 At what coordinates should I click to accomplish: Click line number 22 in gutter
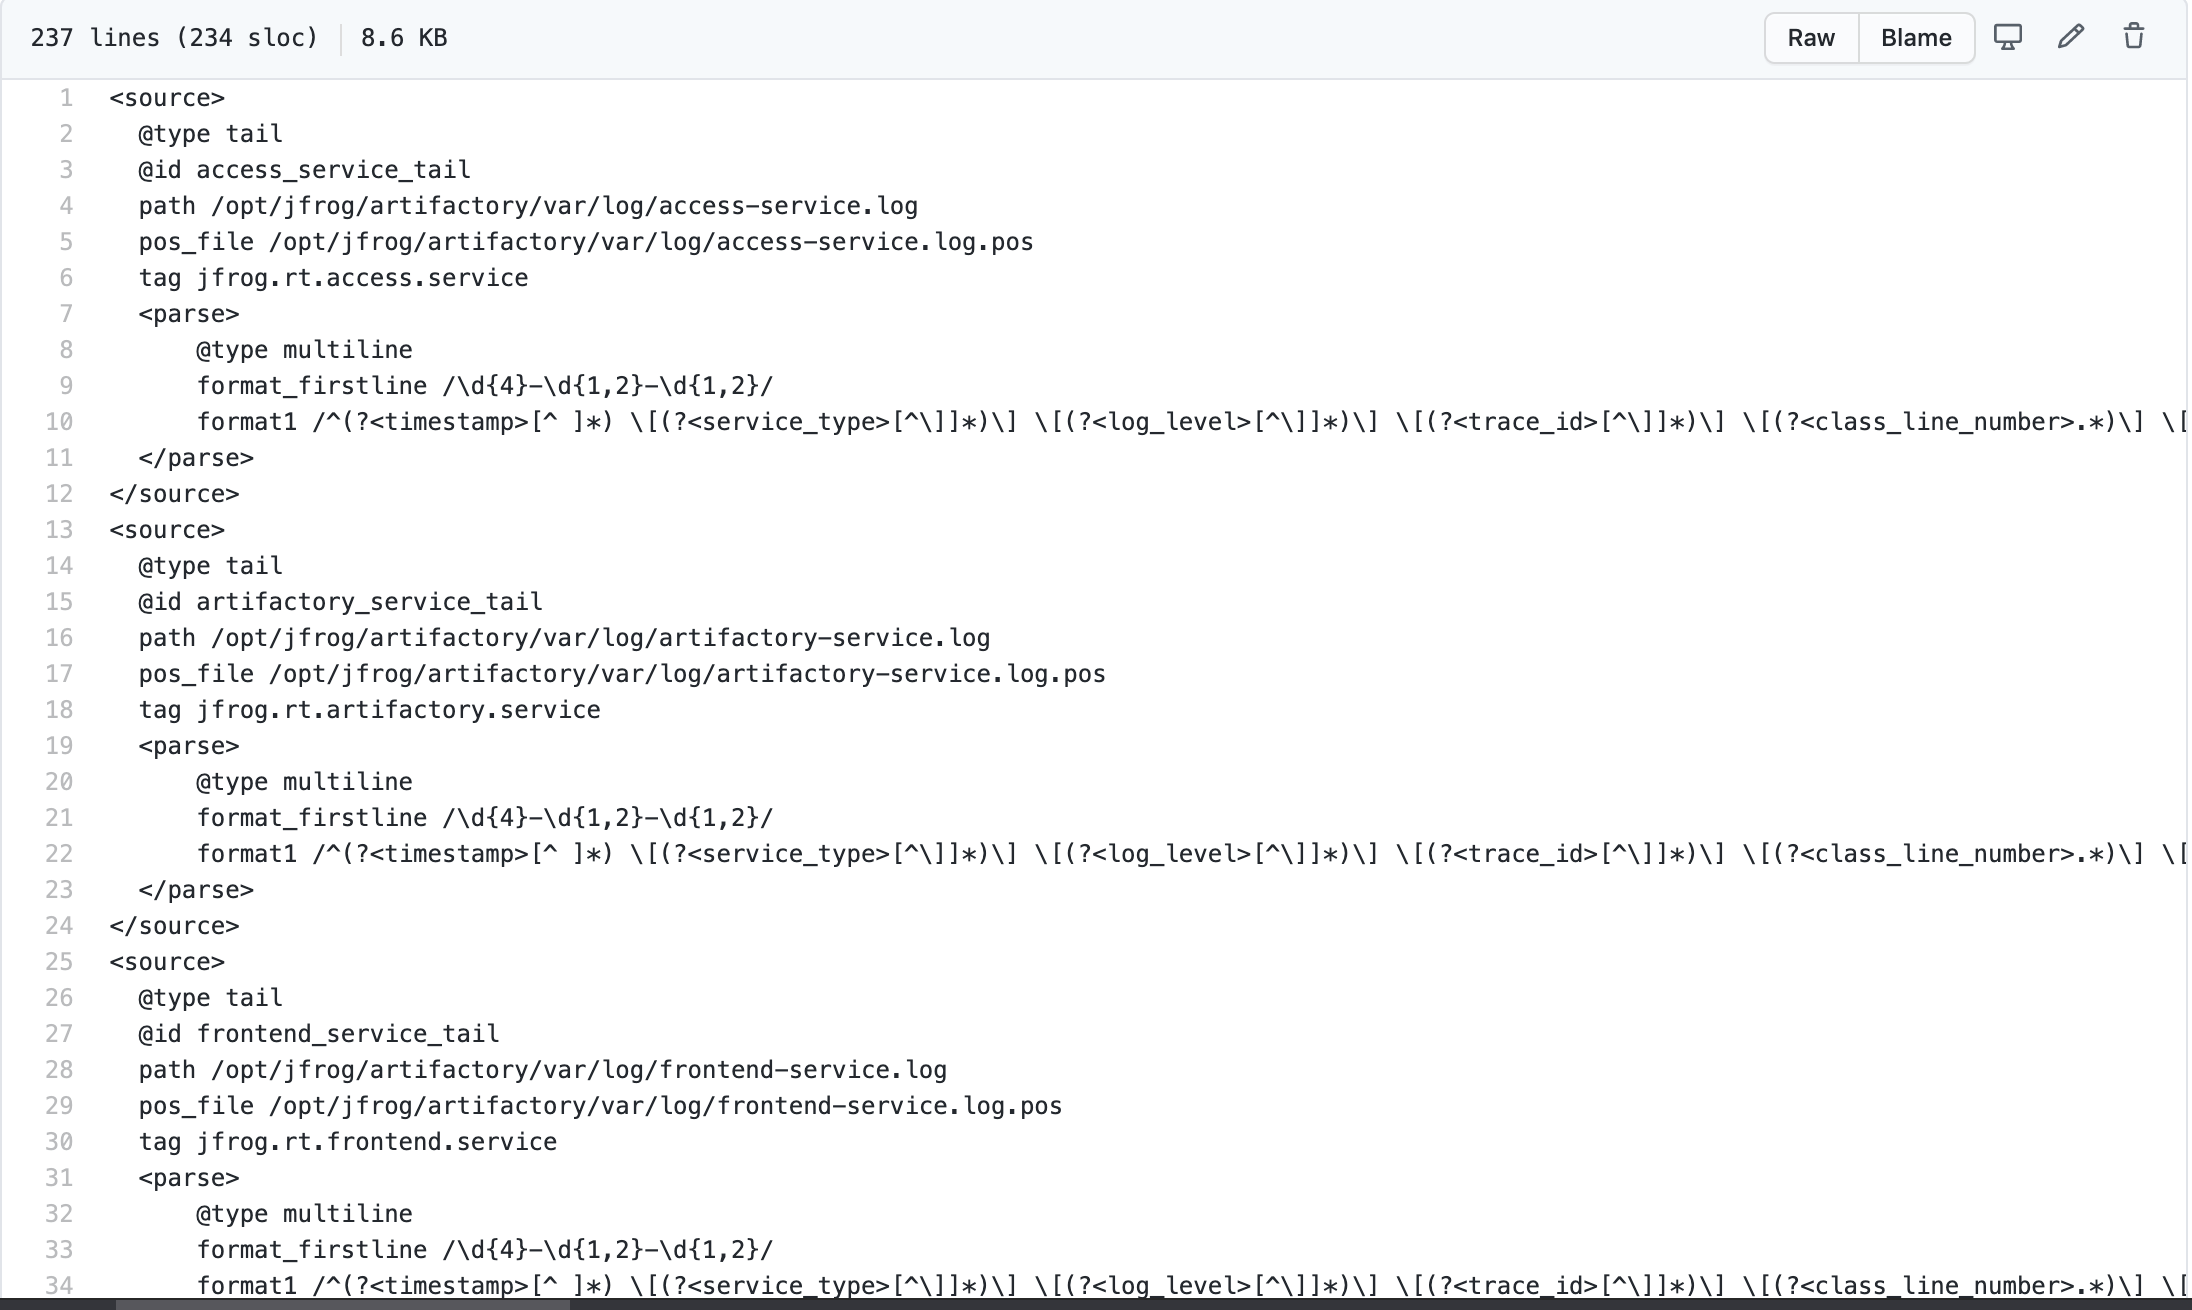coord(59,854)
